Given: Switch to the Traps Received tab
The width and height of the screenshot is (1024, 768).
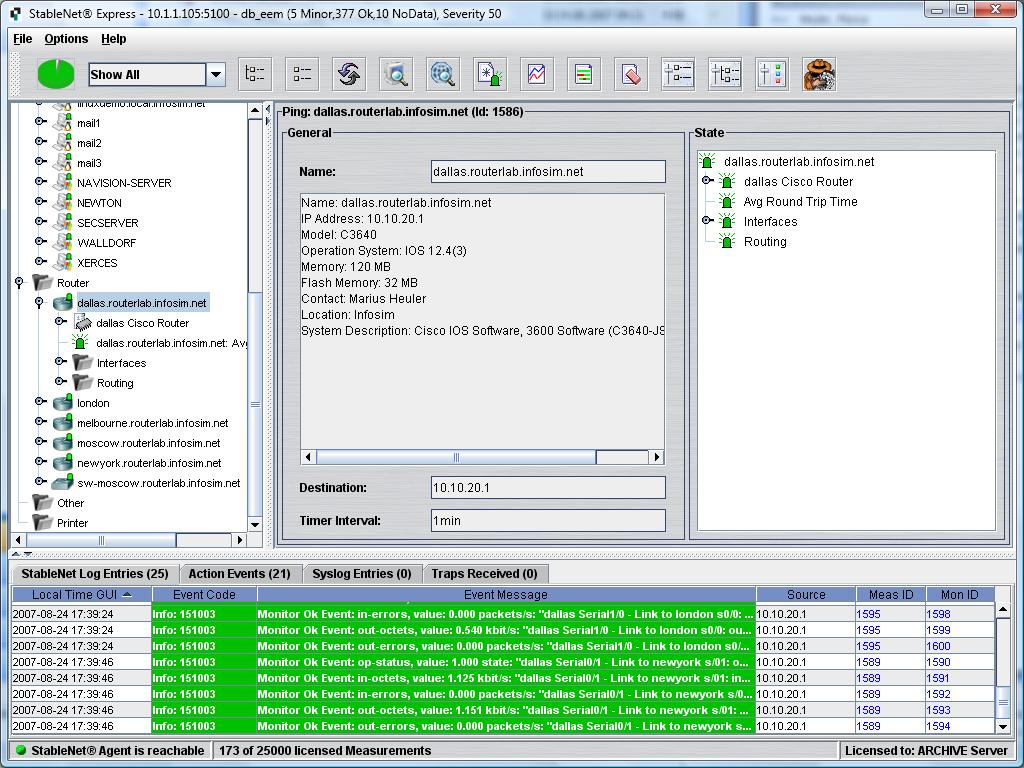Looking at the screenshot, I should 485,573.
